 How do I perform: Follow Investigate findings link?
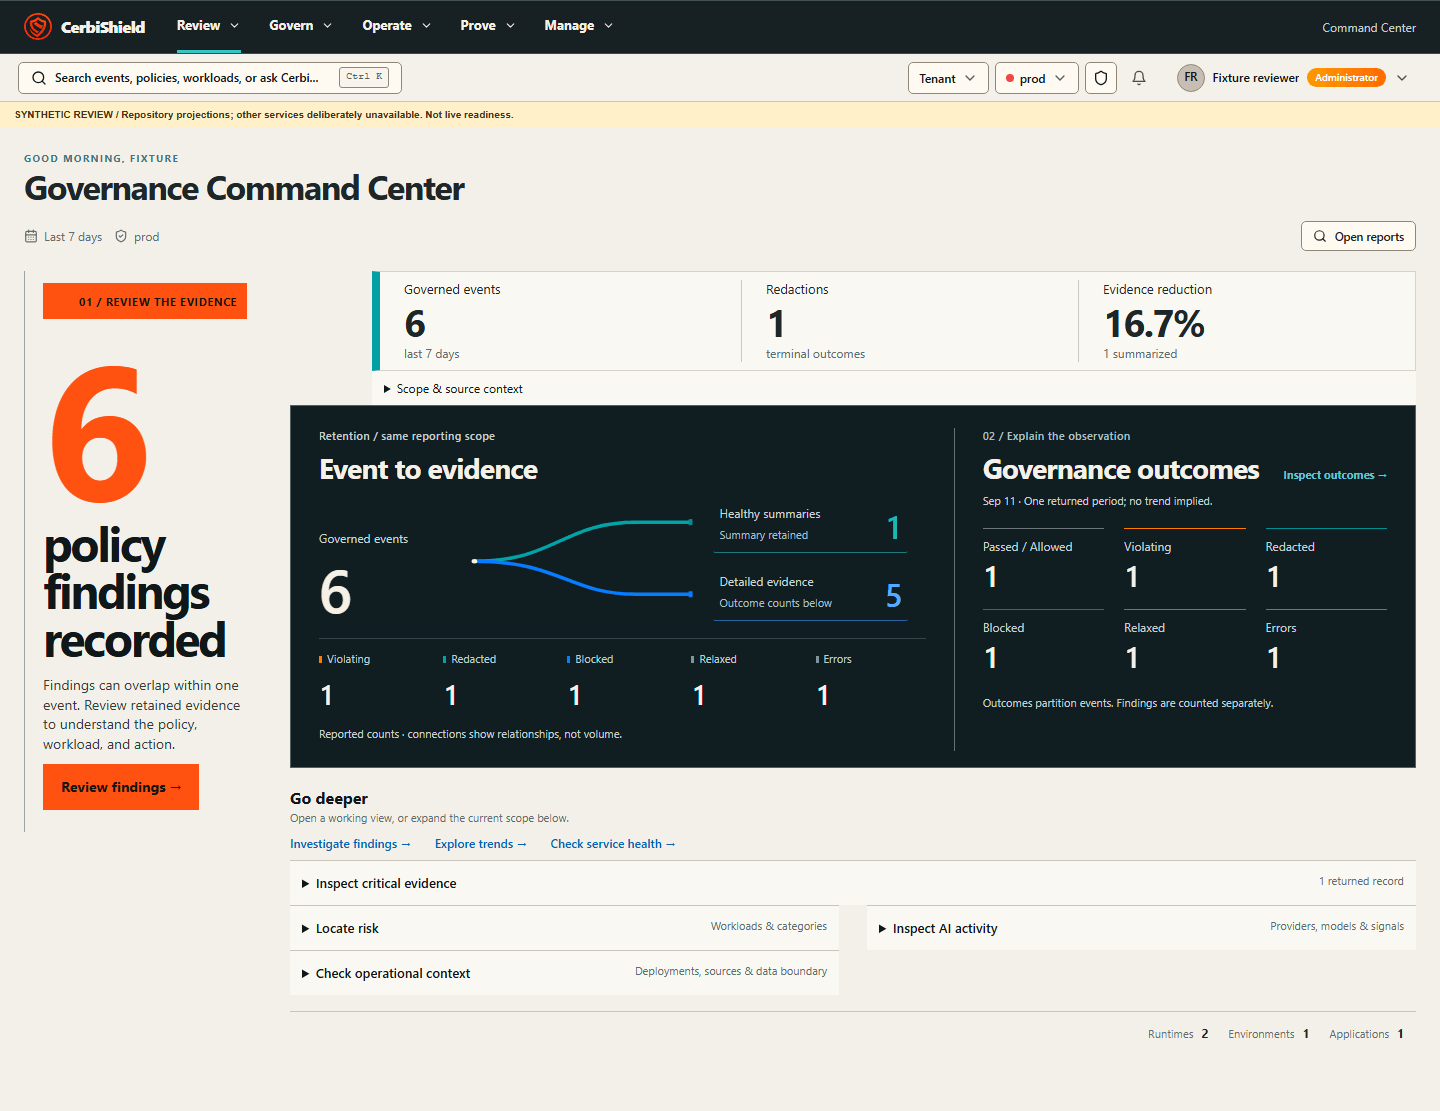pos(350,844)
